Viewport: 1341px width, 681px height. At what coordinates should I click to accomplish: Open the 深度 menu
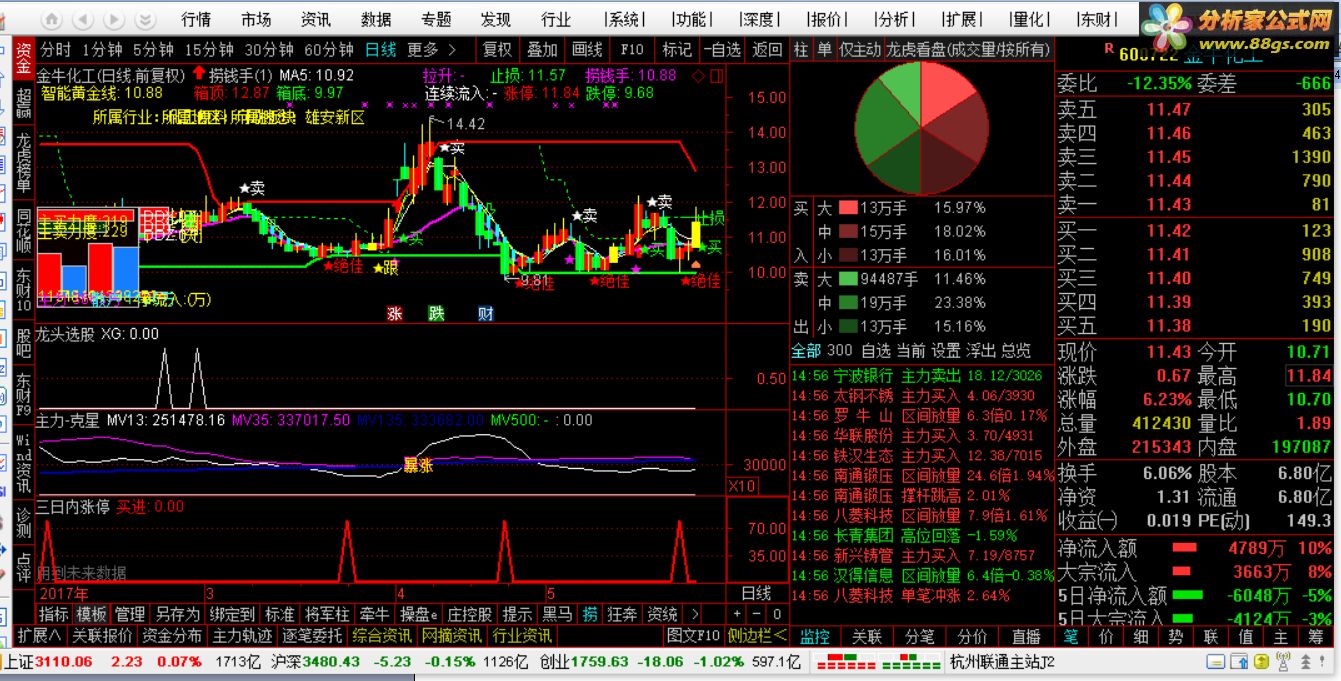758,20
